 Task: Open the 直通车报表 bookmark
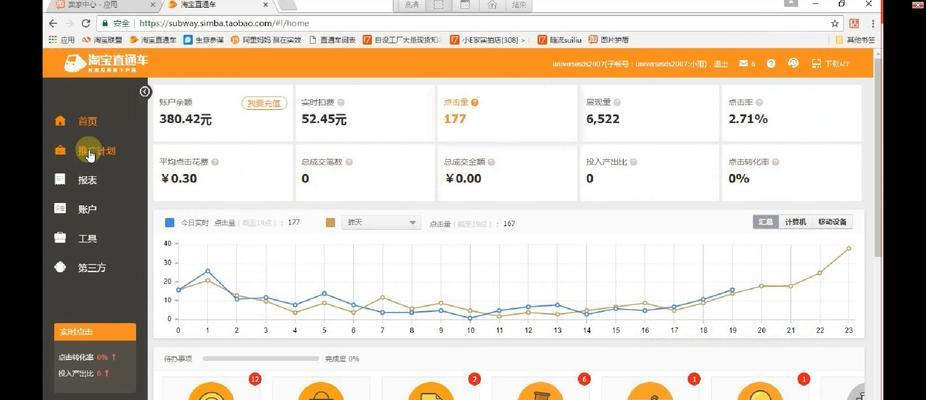(332, 40)
